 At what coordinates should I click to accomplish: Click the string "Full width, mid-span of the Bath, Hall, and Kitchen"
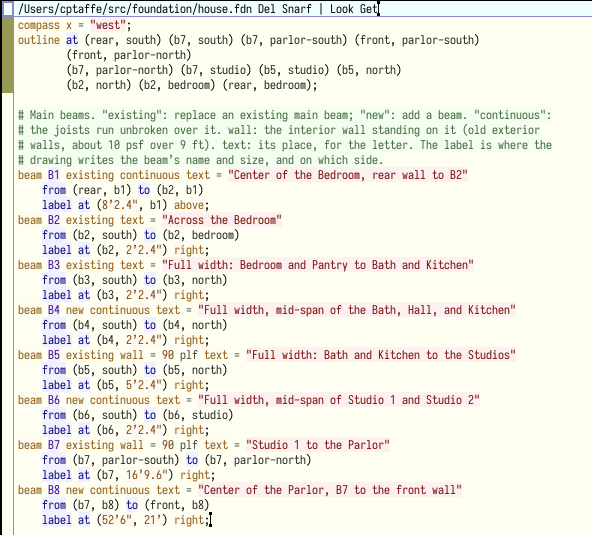coord(357,310)
